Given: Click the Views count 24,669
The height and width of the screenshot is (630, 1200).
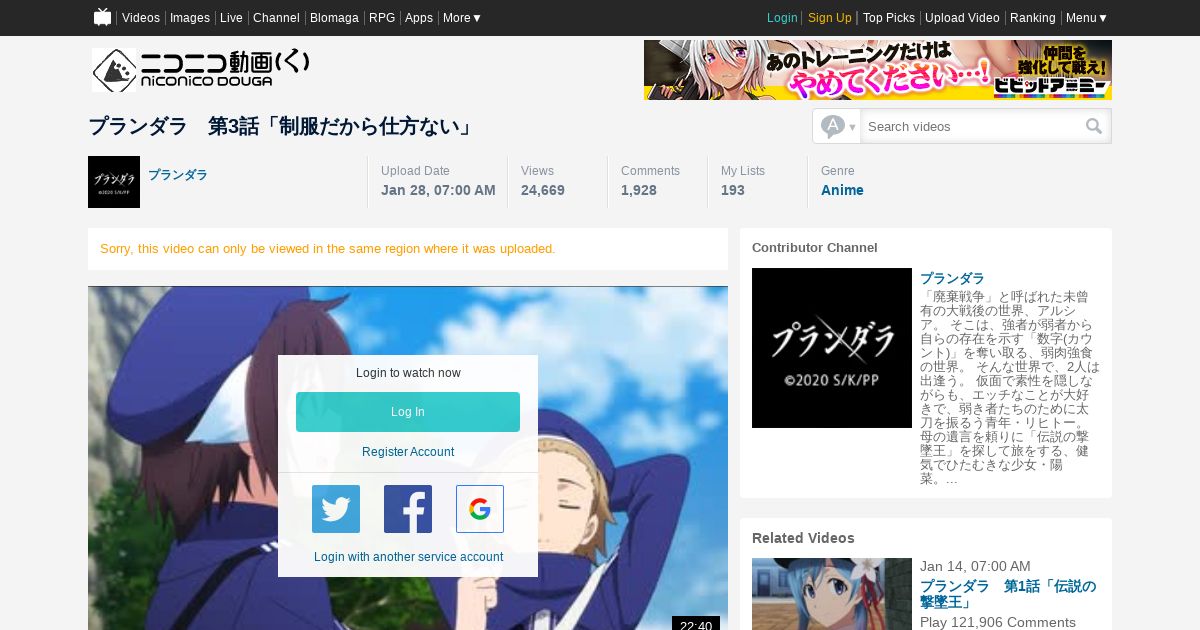Looking at the screenshot, I should [543, 190].
